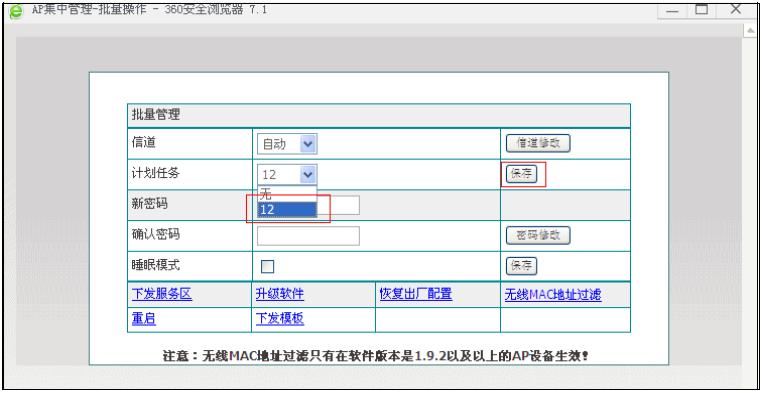This screenshot has width=764, height=393.
Task: Select the 12 option in the dropdown list
Action: (287, 209)
